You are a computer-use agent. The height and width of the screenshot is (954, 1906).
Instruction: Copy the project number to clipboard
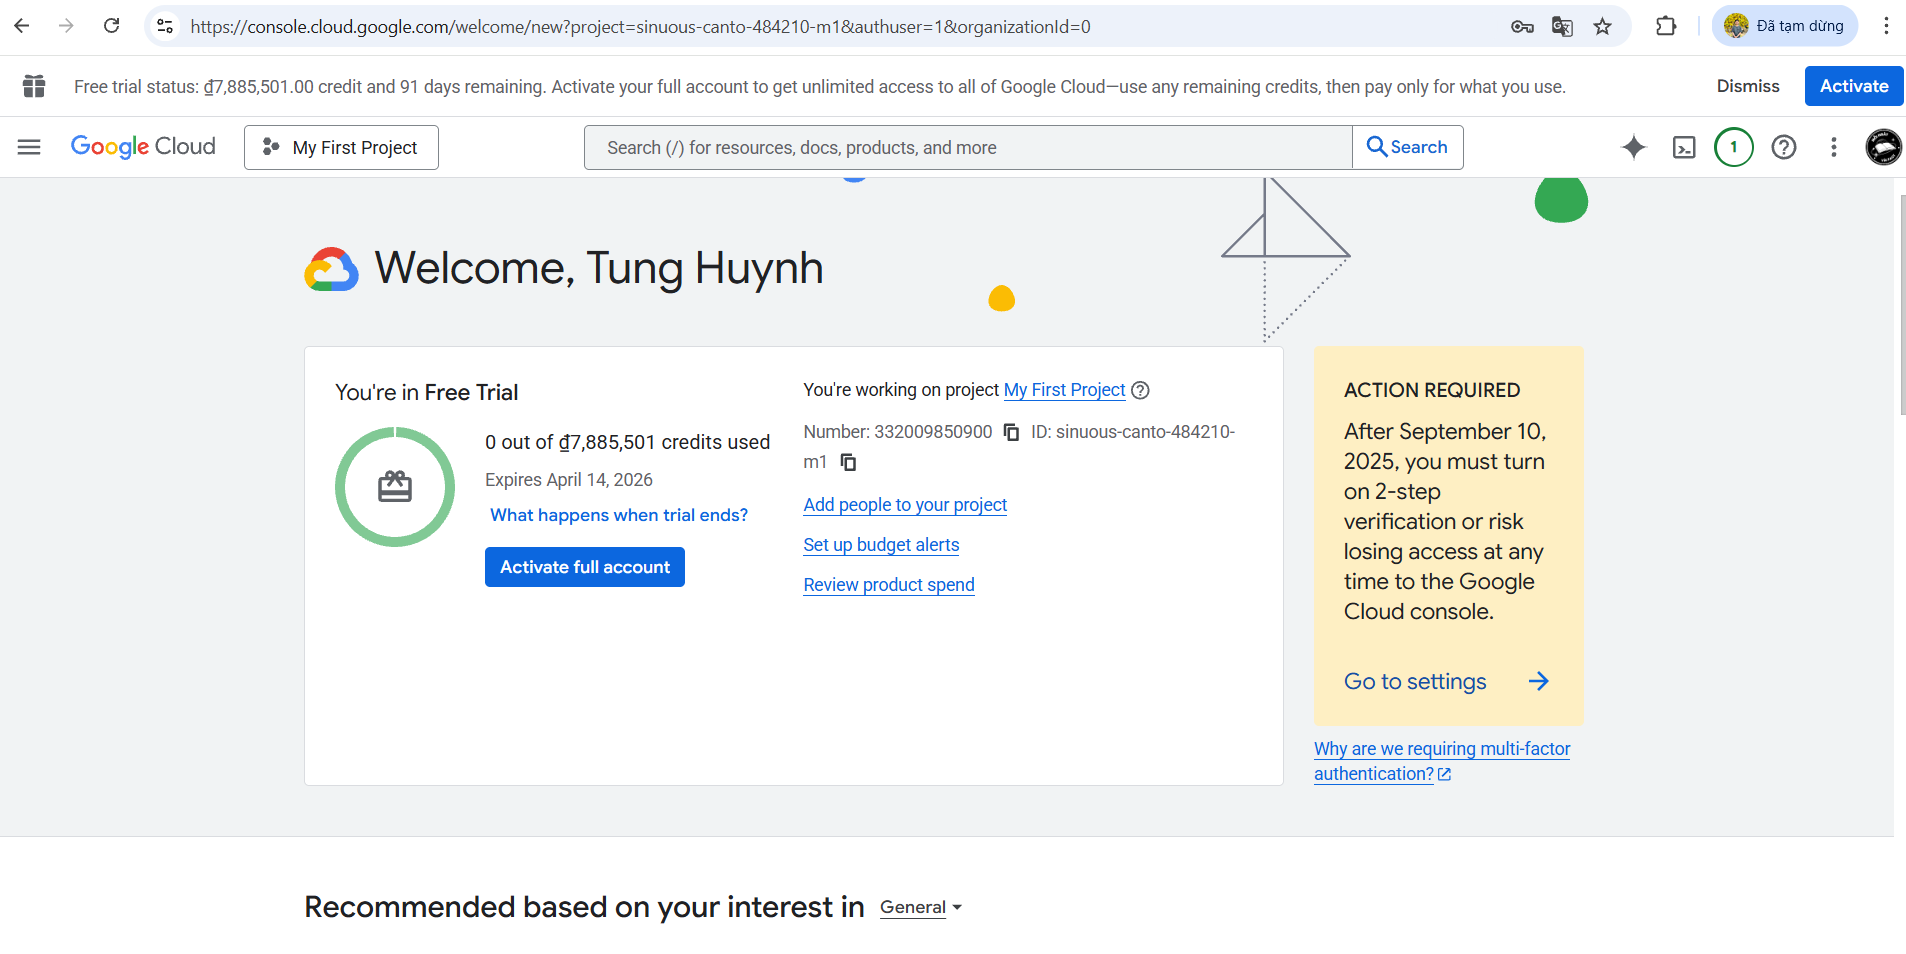coord(1011,432)
